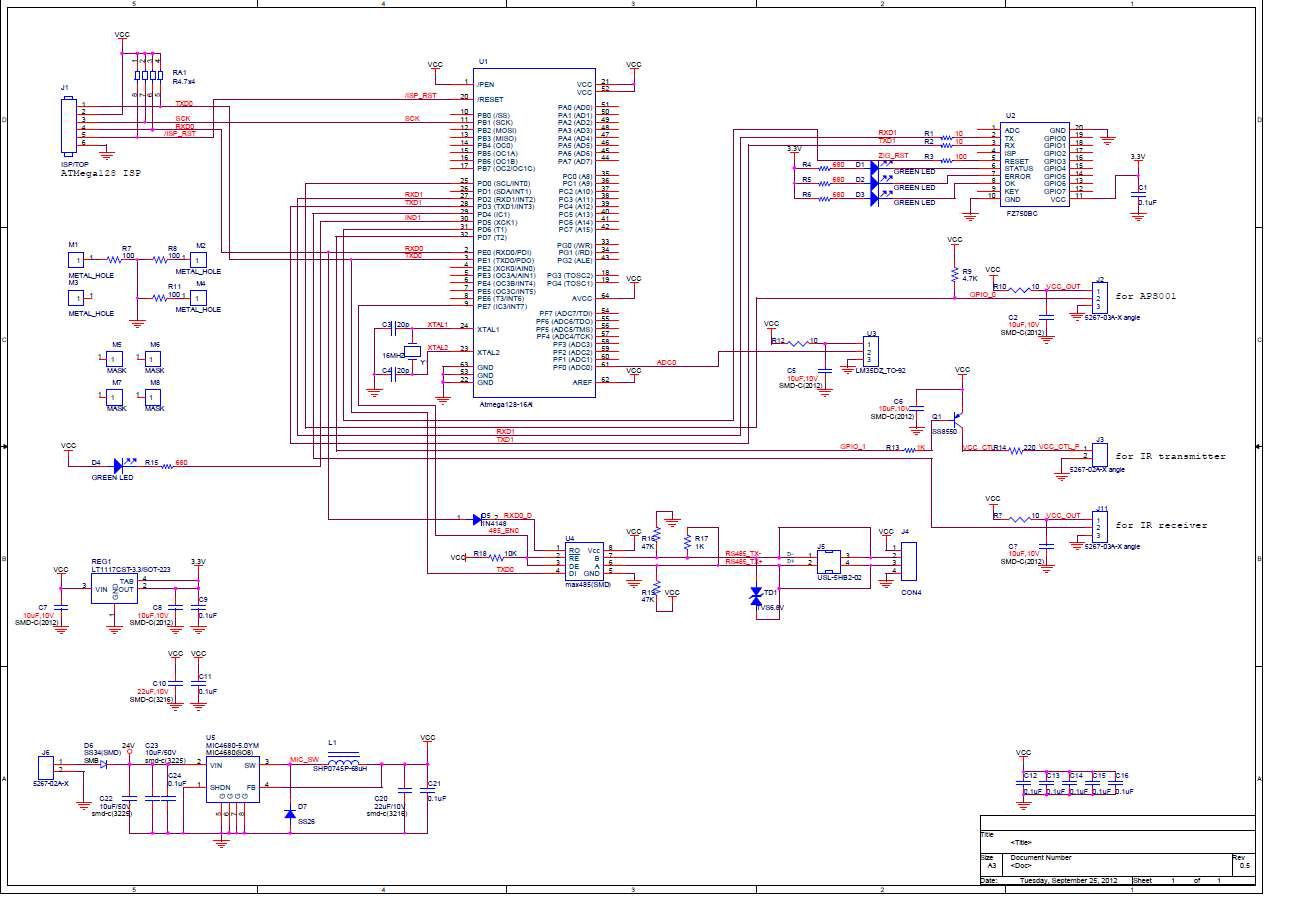1294x915 pixels.
Task: Select the U3 LM35DZ sensor symbol
Action: pyautogui.click(x=870, y=351)
